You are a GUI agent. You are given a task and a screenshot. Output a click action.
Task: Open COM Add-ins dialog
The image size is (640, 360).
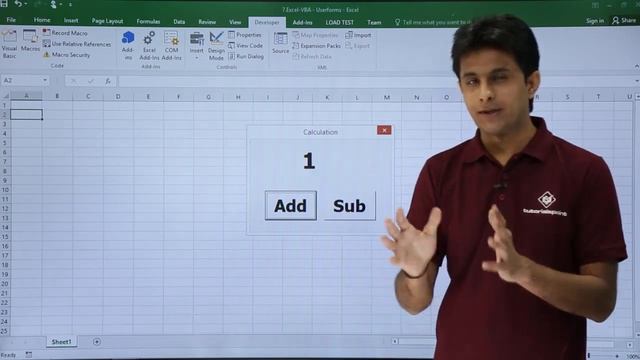[171, 45]
